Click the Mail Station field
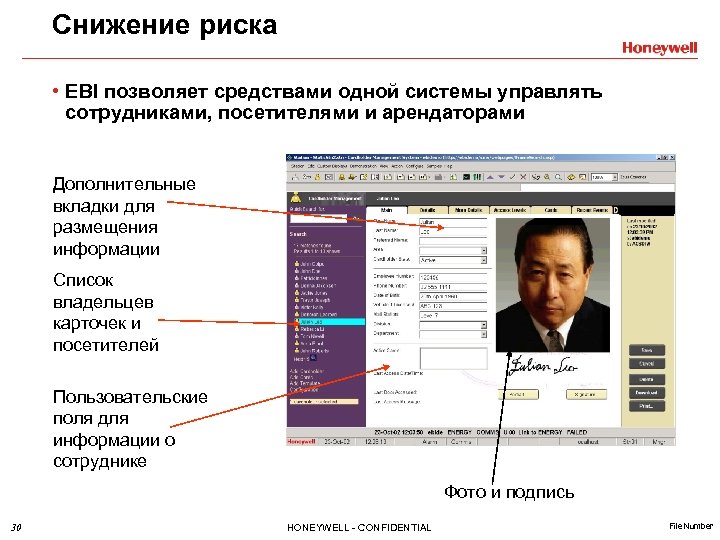 point(453,315)
